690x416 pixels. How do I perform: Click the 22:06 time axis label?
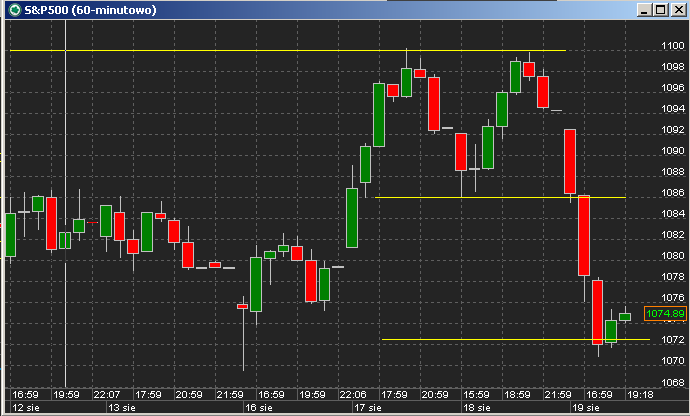[x=353, y=395]
